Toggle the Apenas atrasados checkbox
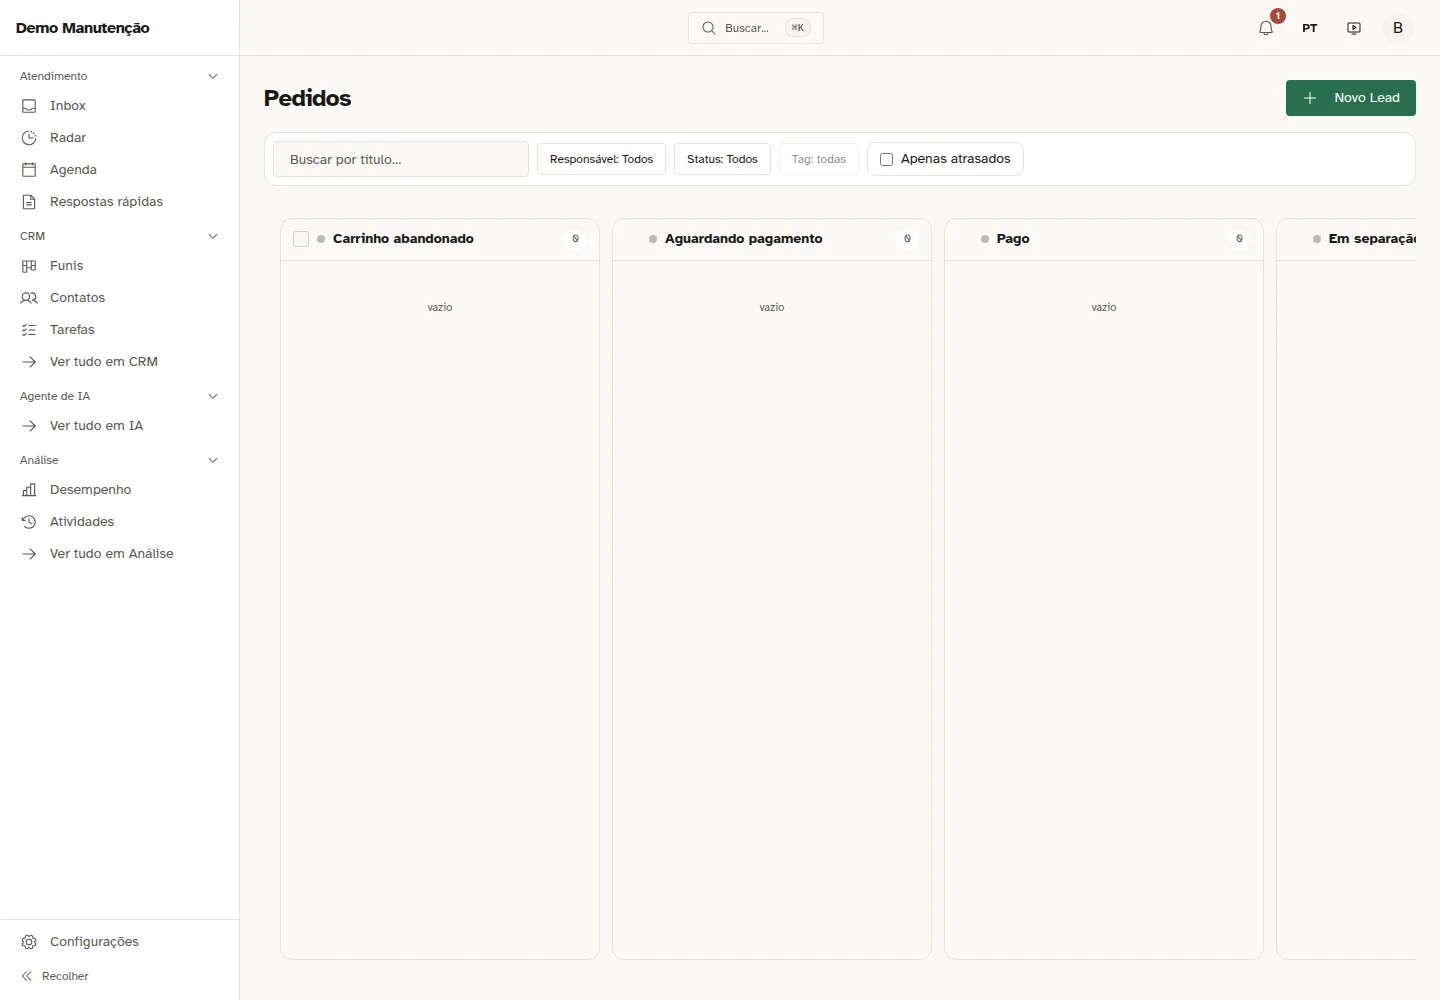1440x1000 pixels. click(886, 159)
